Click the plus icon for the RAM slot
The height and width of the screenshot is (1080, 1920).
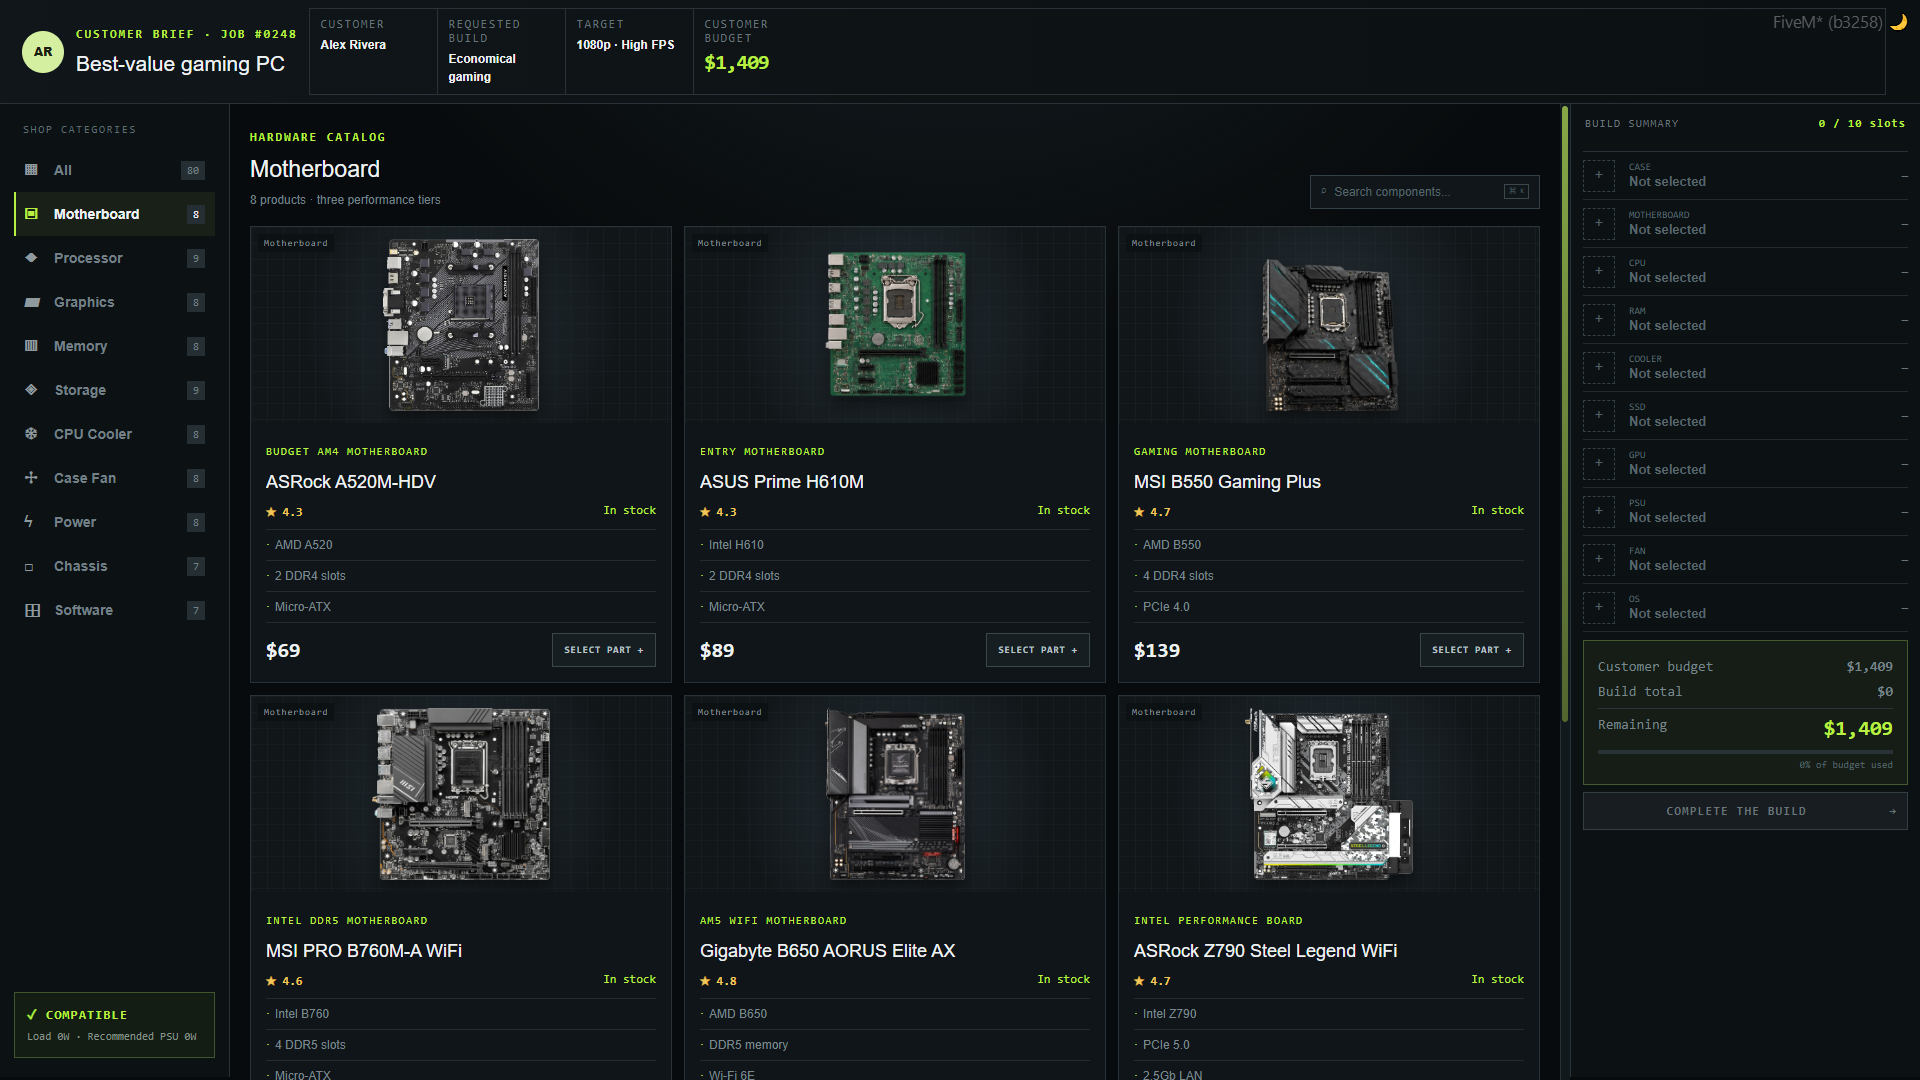click(x=1598, y=319)
